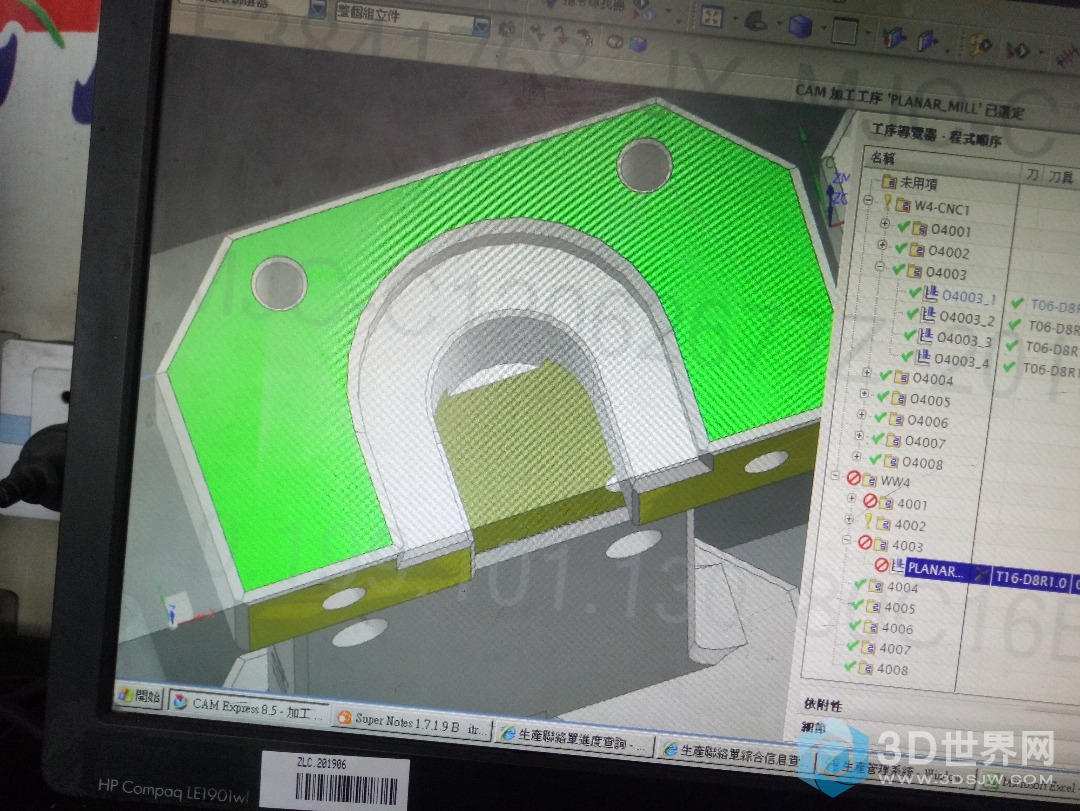Expand the O4005 program group
Viewport: 1080px width, 811px height.
point(864,393)
